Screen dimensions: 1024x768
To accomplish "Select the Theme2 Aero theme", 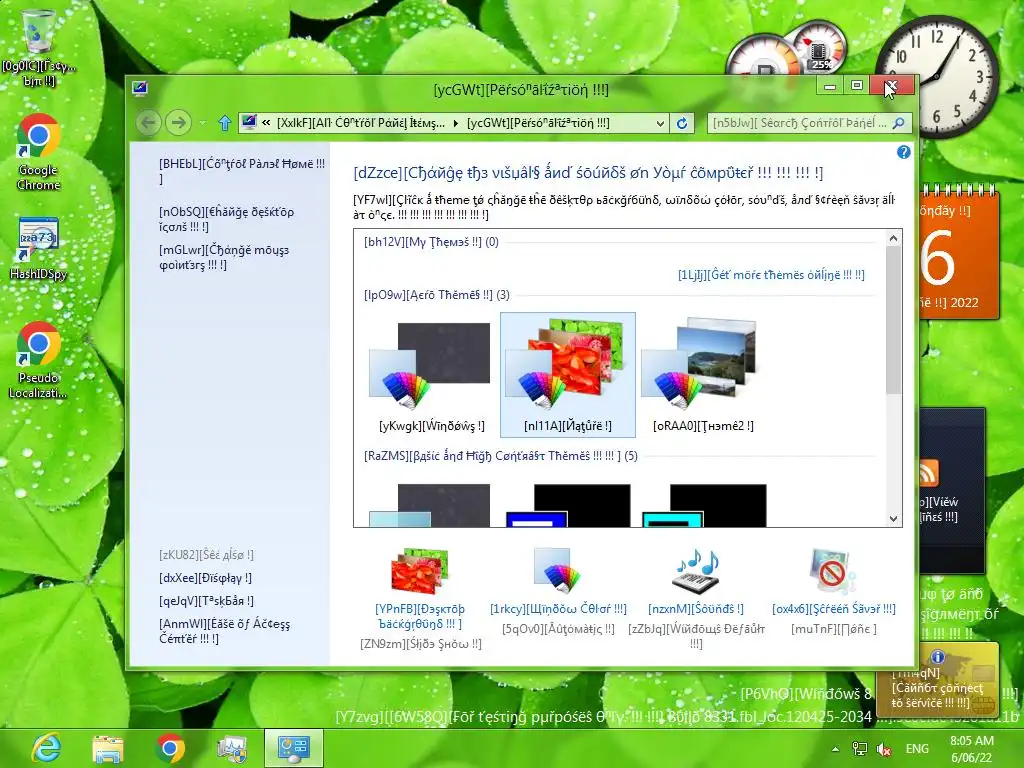I will coord(703,376).
